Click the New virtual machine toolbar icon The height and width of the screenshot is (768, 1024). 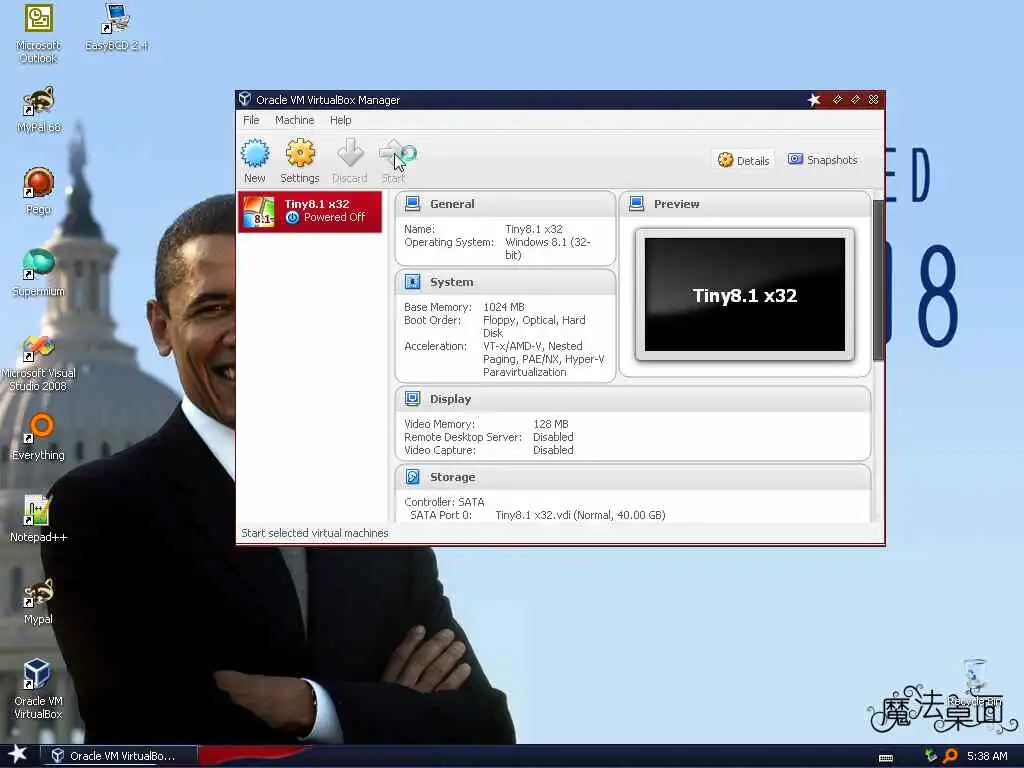pos(255,154)
